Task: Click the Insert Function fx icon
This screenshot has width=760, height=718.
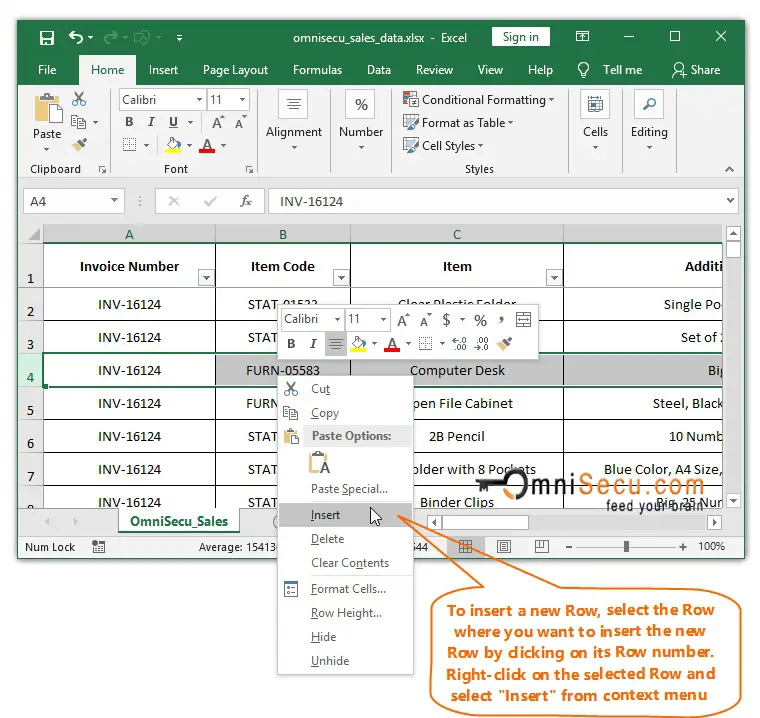Action: point(246,201)
